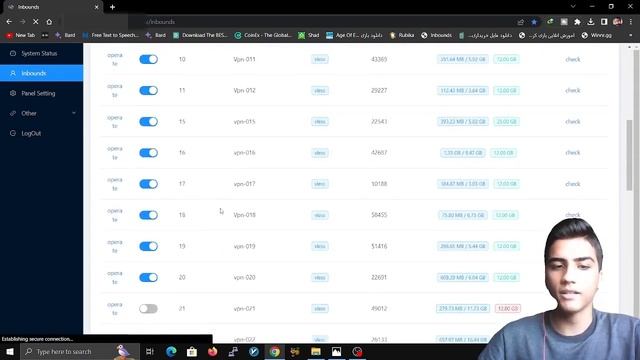Open the New Tab bookmark
Image resolution: width=640 pixels, height=360 pixels.
[x=20, y=36]
